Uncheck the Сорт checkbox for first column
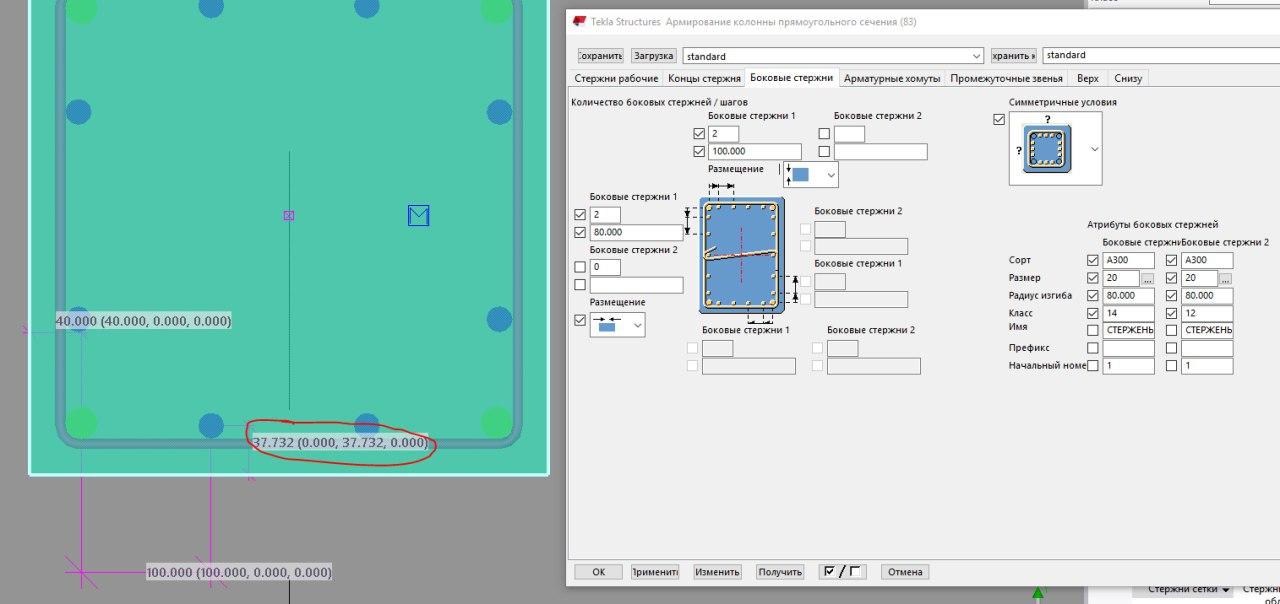 (x=1092, y=261)
